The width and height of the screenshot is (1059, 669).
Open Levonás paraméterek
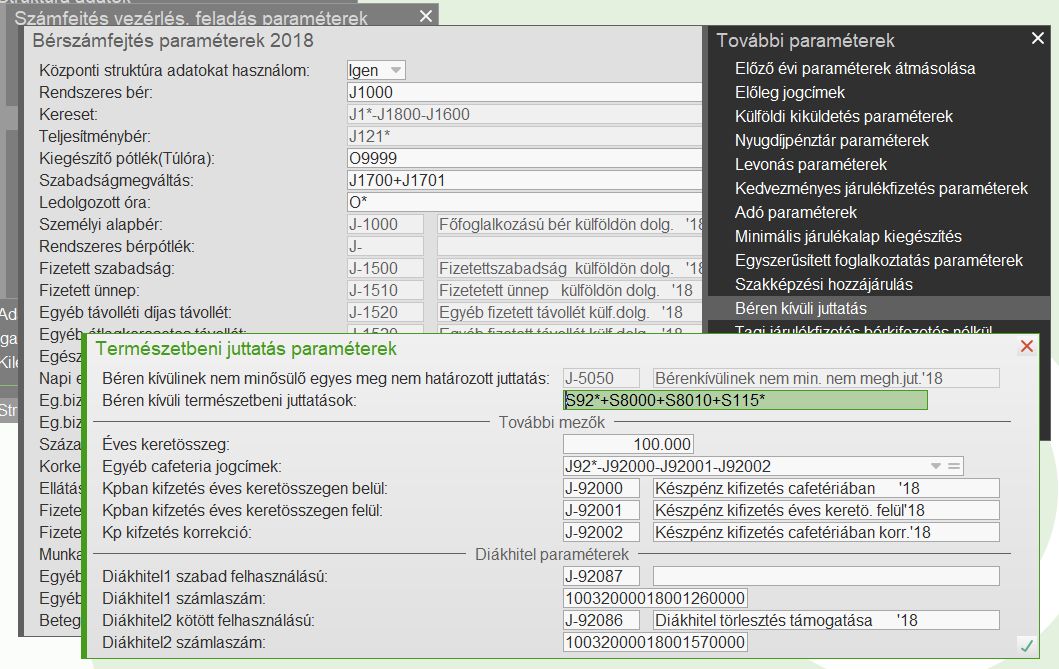coord(810,164)
